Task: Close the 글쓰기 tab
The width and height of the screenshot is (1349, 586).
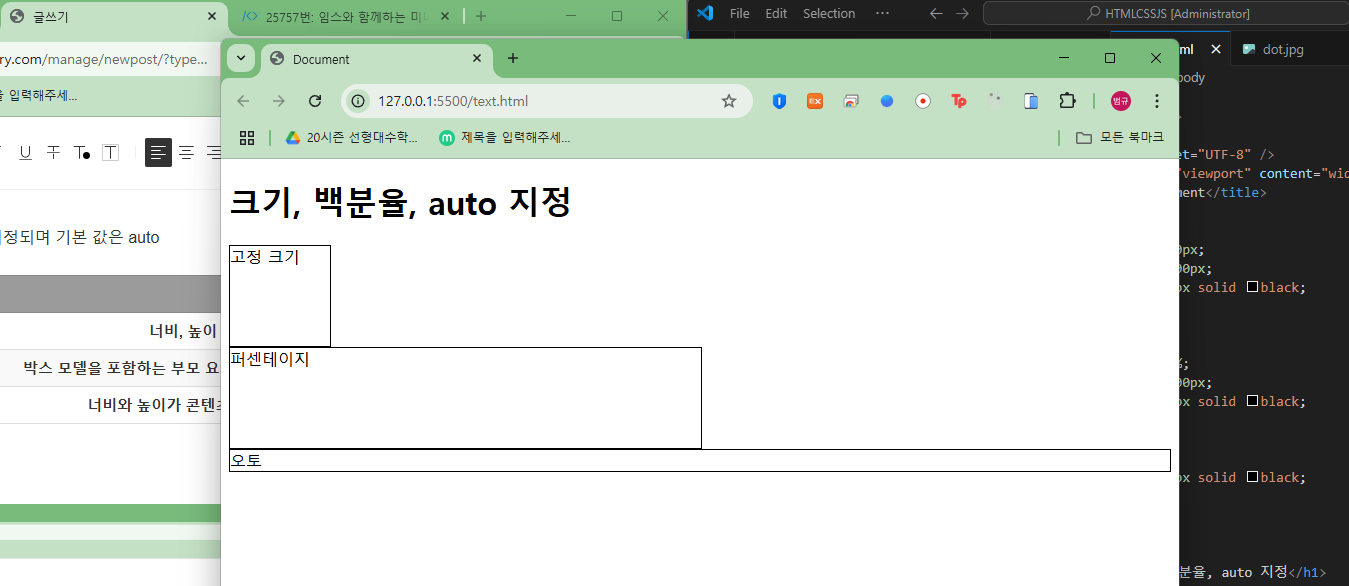Action: pos(211,17)
